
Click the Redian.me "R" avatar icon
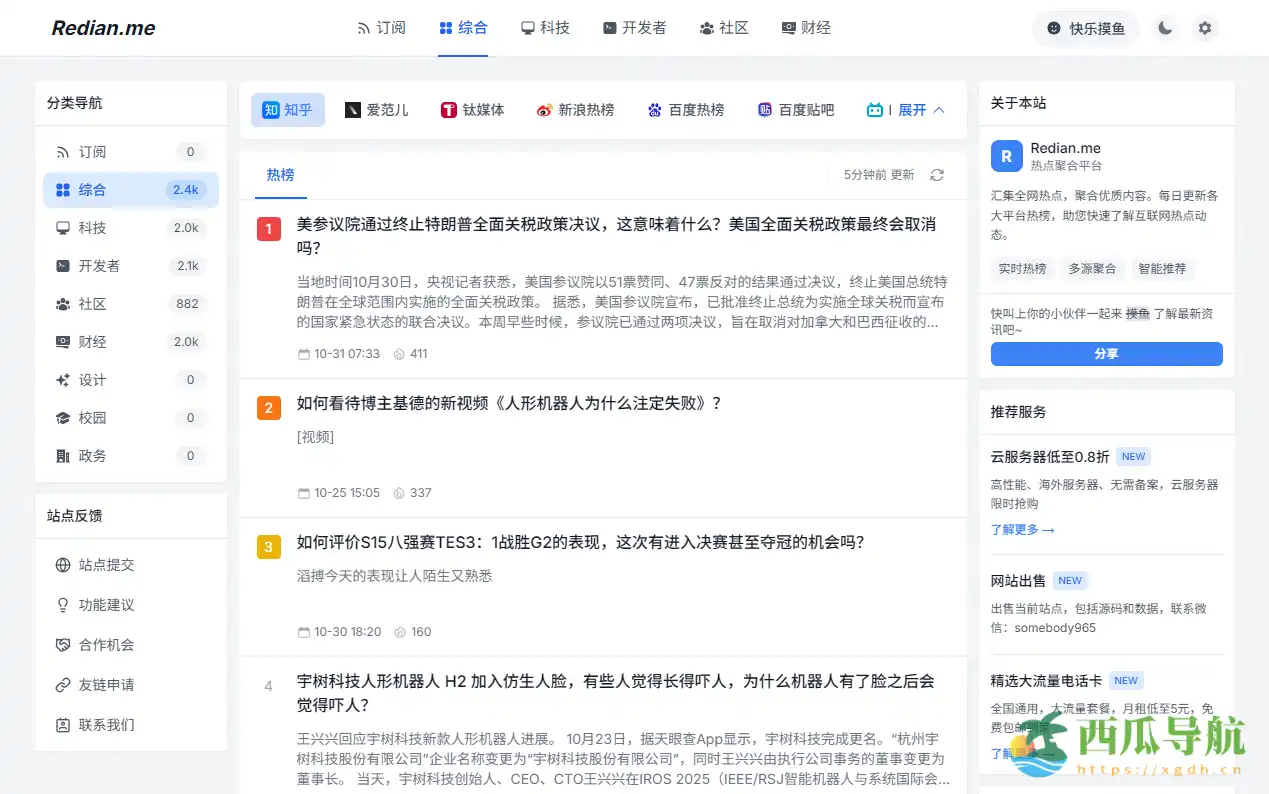[x=1005, y=156]
